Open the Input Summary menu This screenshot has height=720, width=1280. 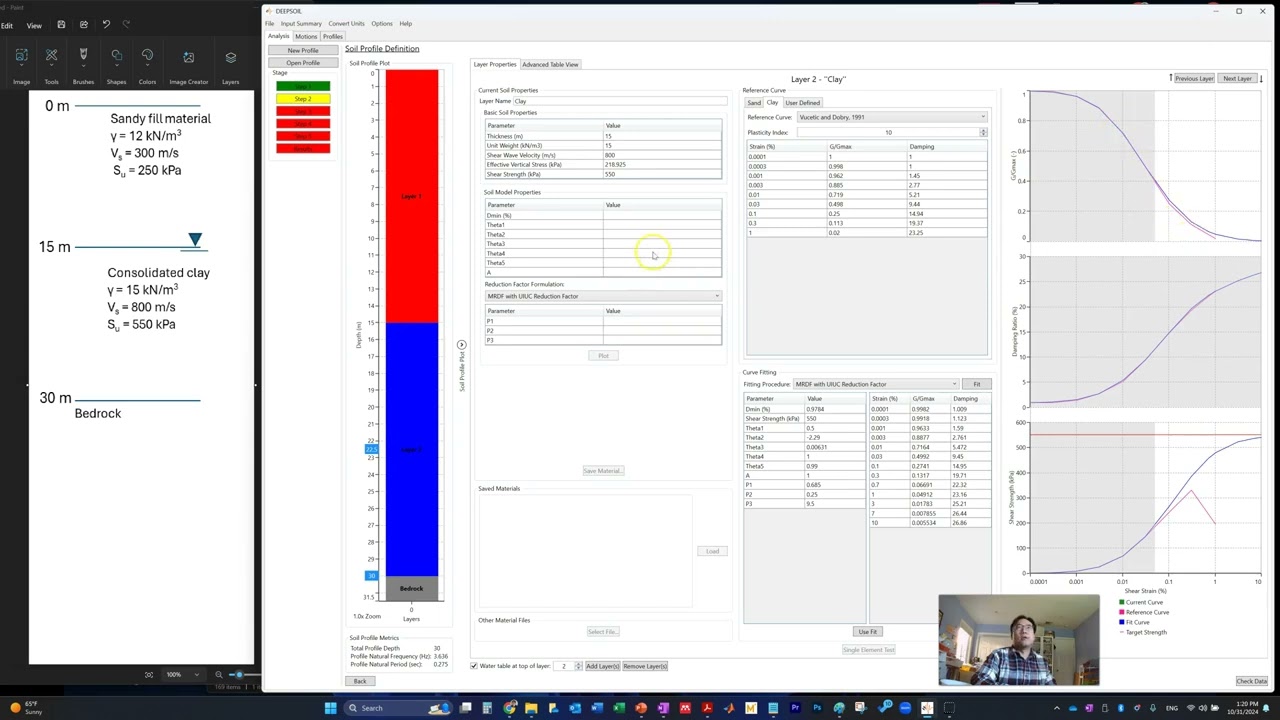pyautogui.click(x=301, y=23)
